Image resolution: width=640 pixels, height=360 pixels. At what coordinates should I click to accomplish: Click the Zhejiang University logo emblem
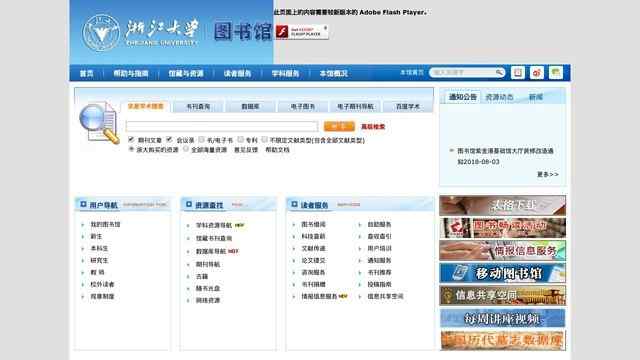(x=101, y=33)
